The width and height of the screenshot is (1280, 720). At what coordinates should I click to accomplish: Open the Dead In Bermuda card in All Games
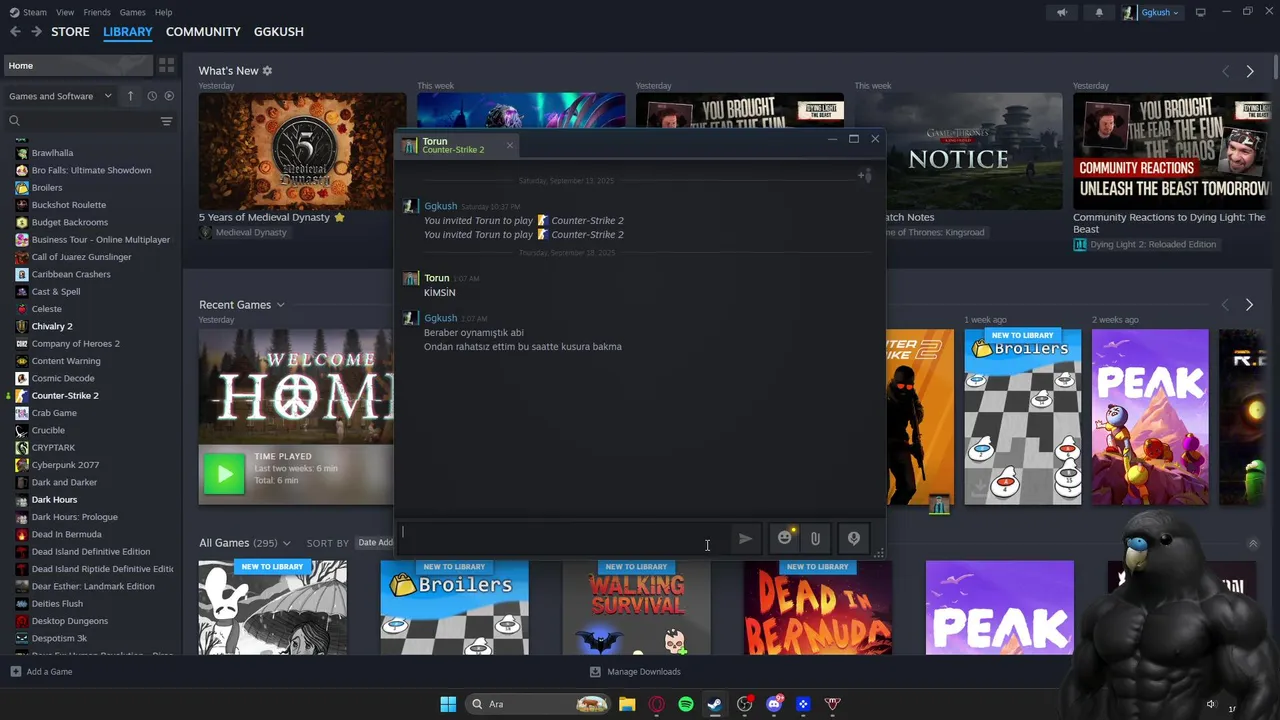pyautogui.click(x=818, y=608)
